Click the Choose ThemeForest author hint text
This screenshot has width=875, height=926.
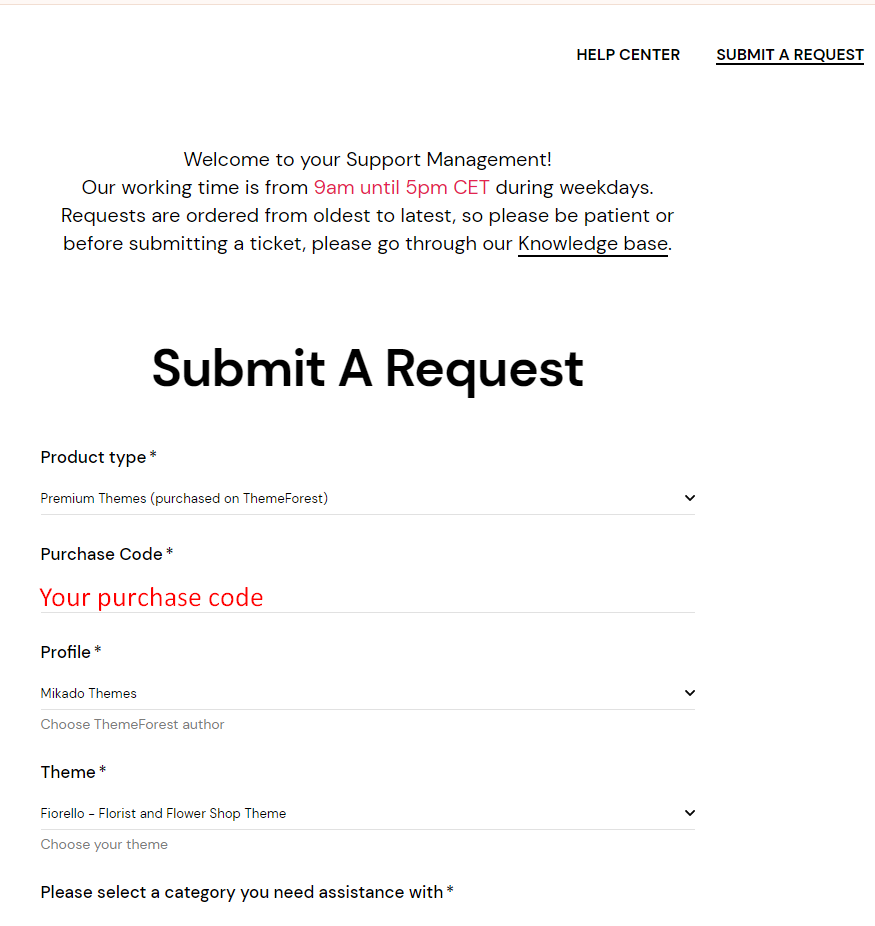(x=132, y=725)
